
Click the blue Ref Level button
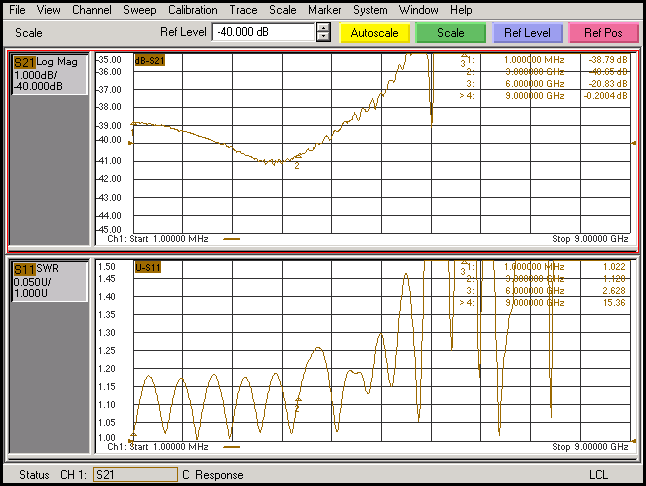(x=527, y=33)
